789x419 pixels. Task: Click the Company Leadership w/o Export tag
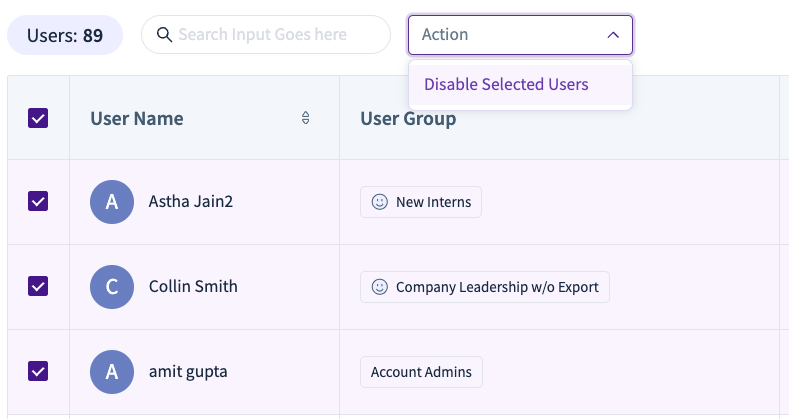pos(485,287)
